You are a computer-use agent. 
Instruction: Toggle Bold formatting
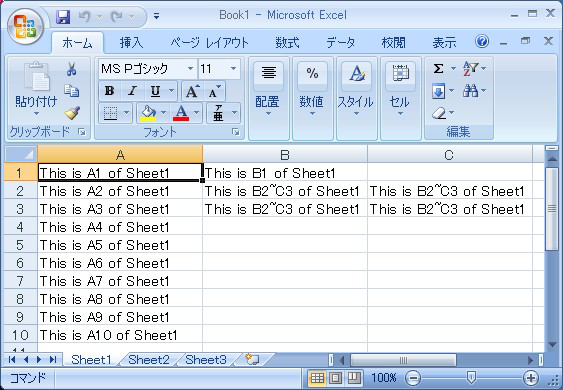pos(110,91)
